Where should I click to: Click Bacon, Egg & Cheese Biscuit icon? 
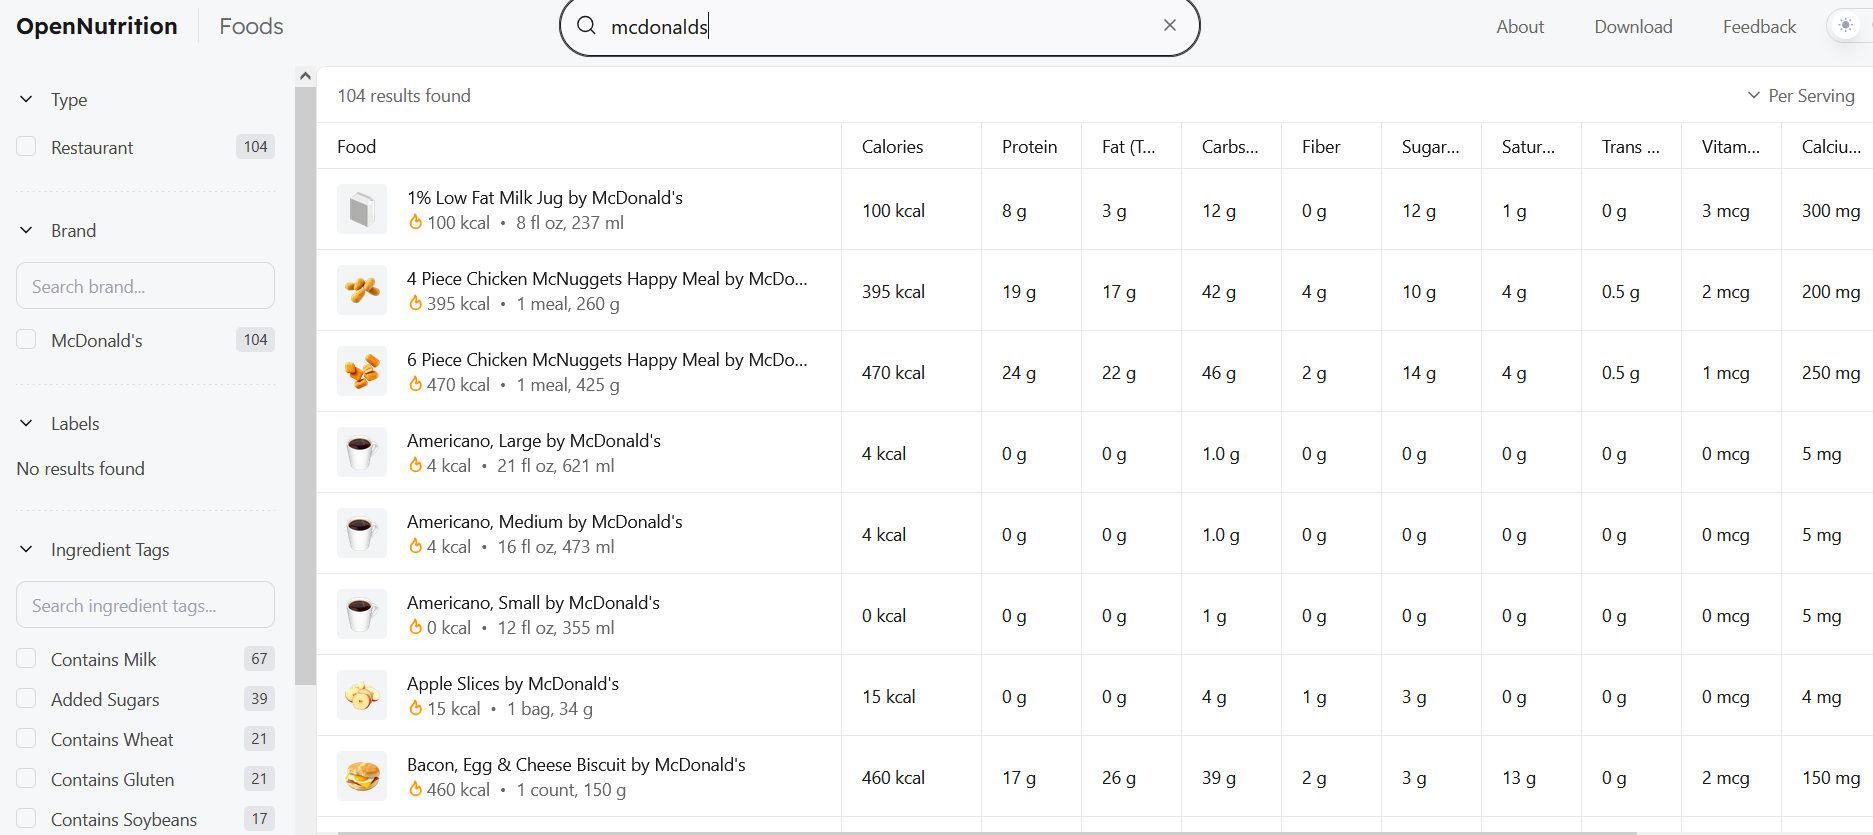pos(362,777)
